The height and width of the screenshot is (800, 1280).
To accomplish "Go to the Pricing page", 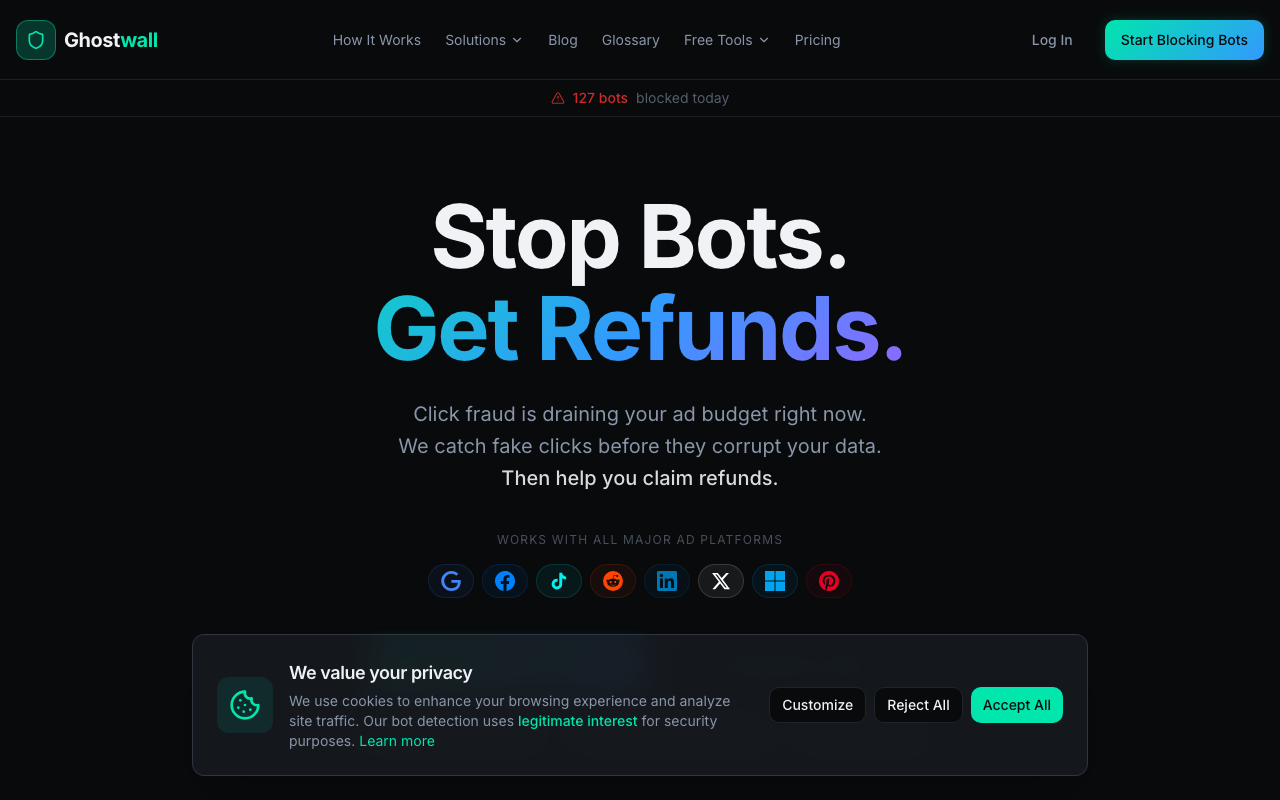I will [x=818, y=40].
